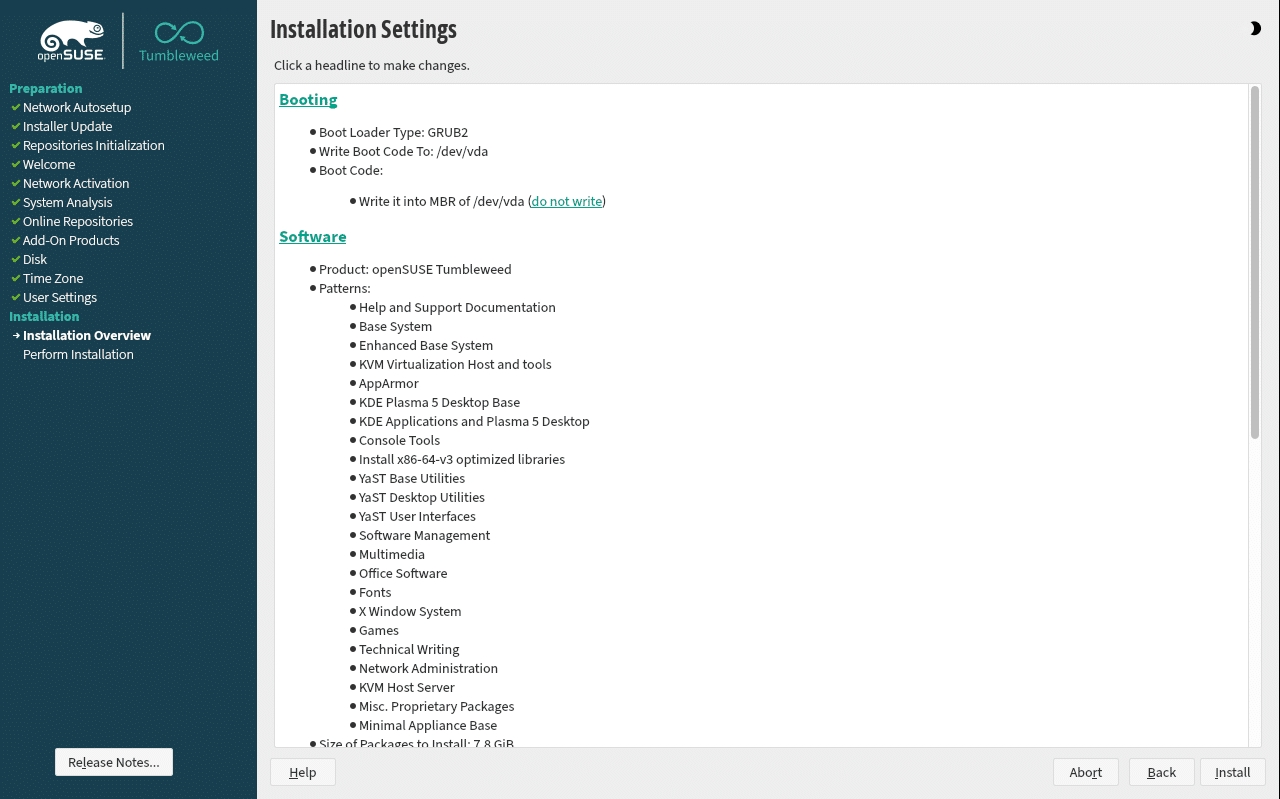Screen dimensions: 1280x799
Task: Select Online Repositories step
Action: (x=78, y=221)
